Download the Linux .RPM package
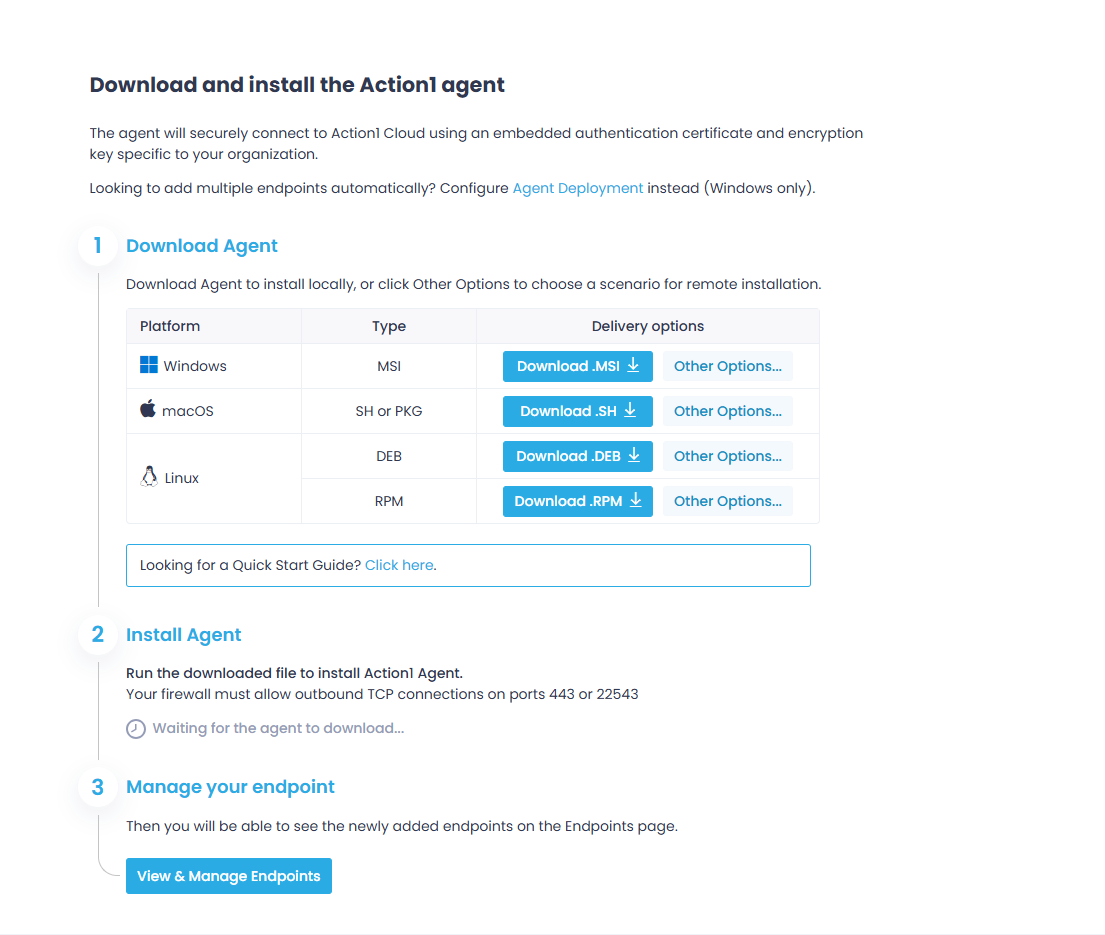Viewport: 1105px width, 935px height. 577,501
